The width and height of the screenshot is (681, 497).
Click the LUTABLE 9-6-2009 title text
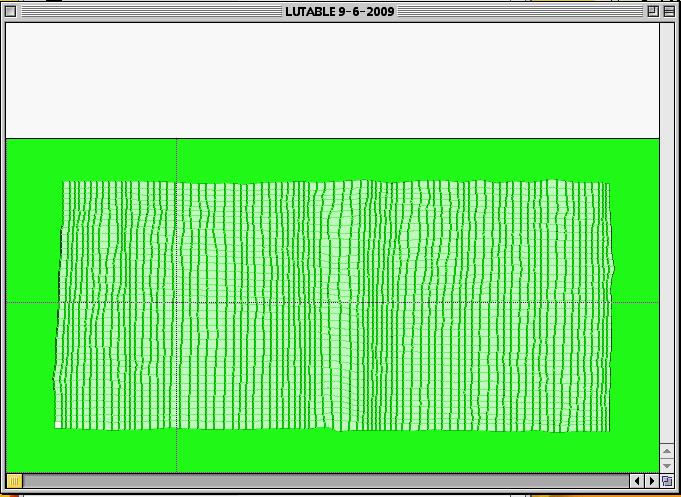(340, 12)
